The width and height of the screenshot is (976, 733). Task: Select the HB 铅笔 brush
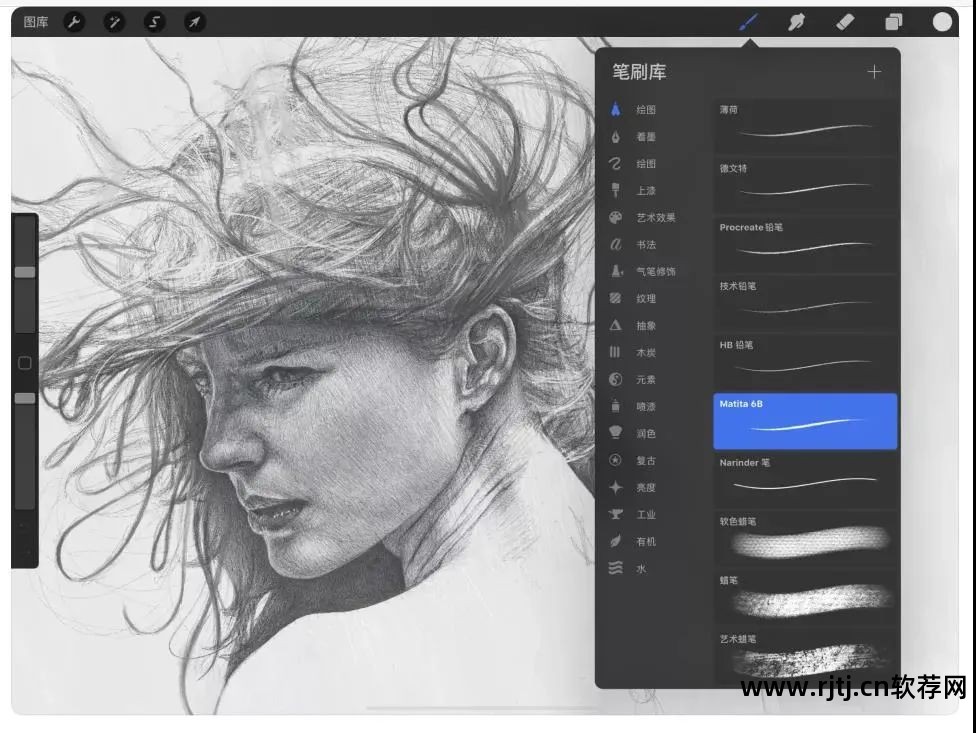pyautogui.click(x=805, y=360)
